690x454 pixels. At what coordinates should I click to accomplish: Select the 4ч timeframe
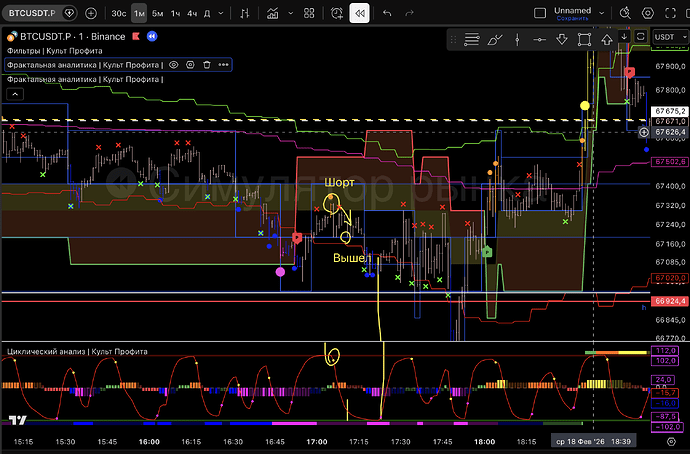pos(191,13)
